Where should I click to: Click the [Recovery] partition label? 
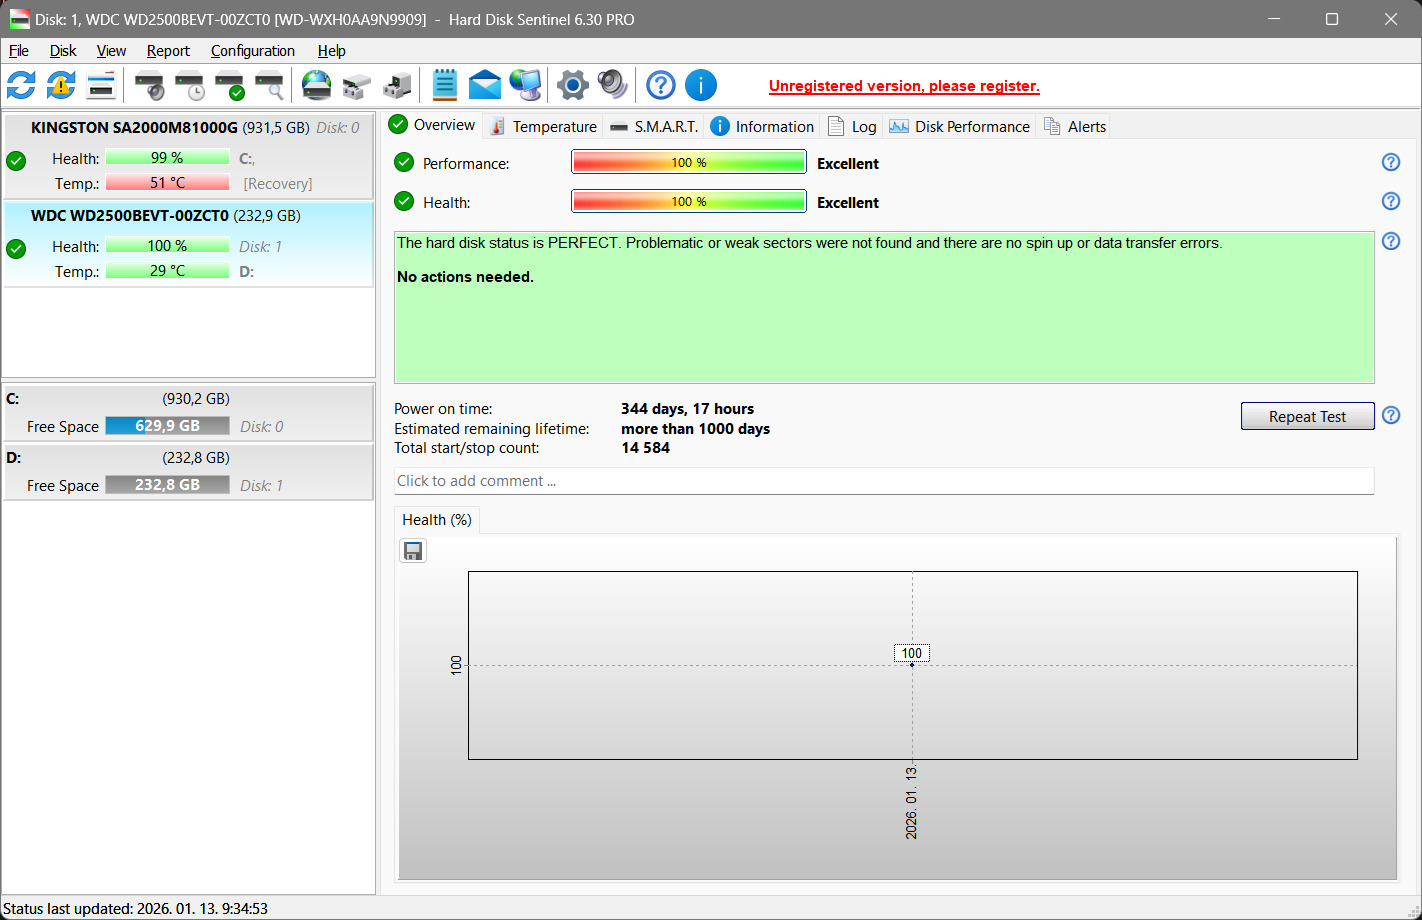pyautogui.click(x=278, y=184)
